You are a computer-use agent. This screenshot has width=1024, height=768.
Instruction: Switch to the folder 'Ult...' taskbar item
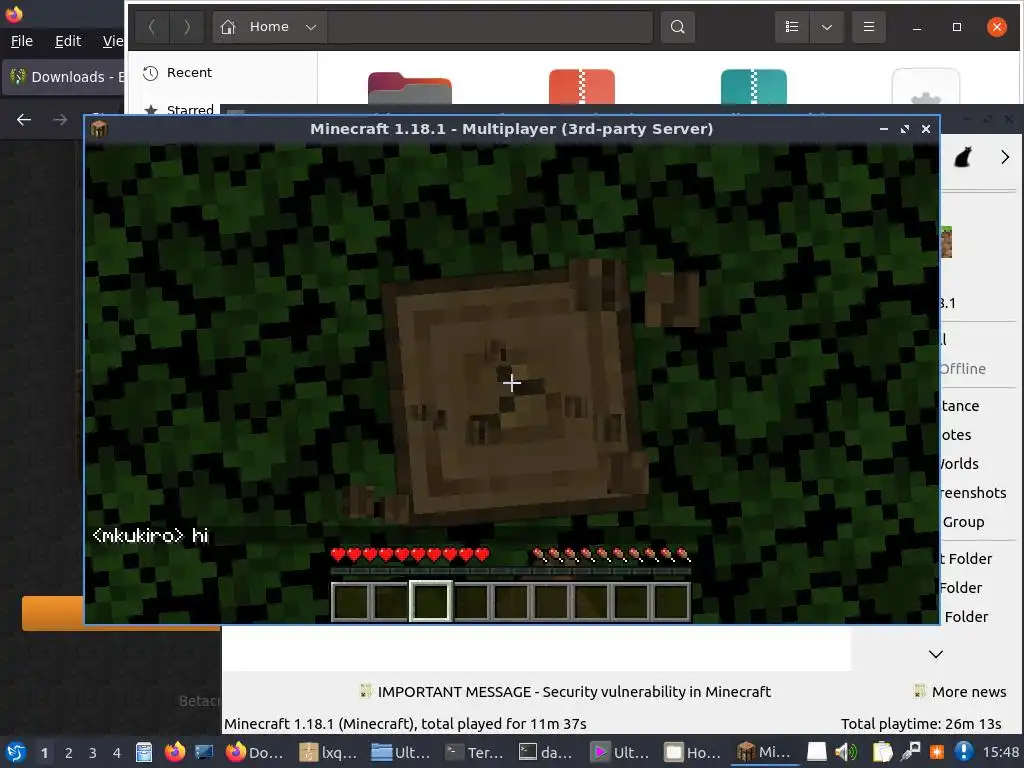[402, 752]
